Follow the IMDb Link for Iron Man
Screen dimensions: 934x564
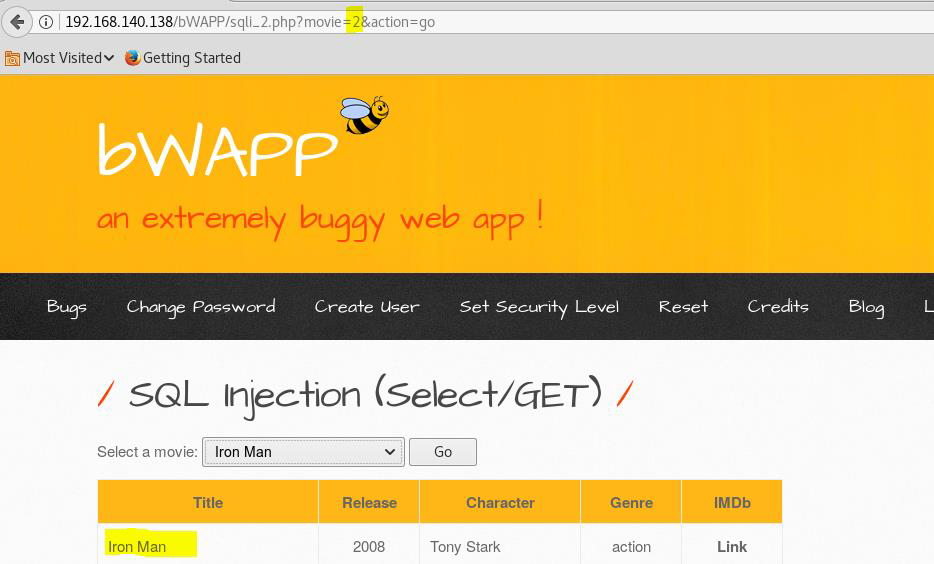point(731,547)
